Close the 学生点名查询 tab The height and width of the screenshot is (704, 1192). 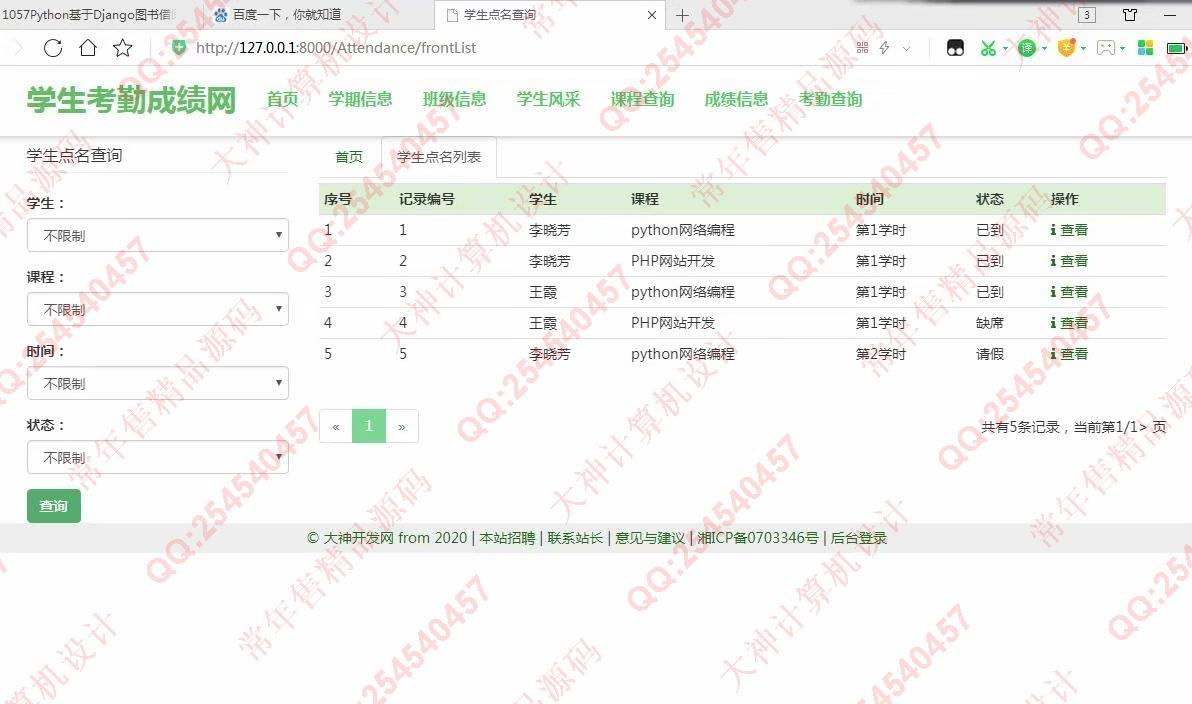(651, 15)
